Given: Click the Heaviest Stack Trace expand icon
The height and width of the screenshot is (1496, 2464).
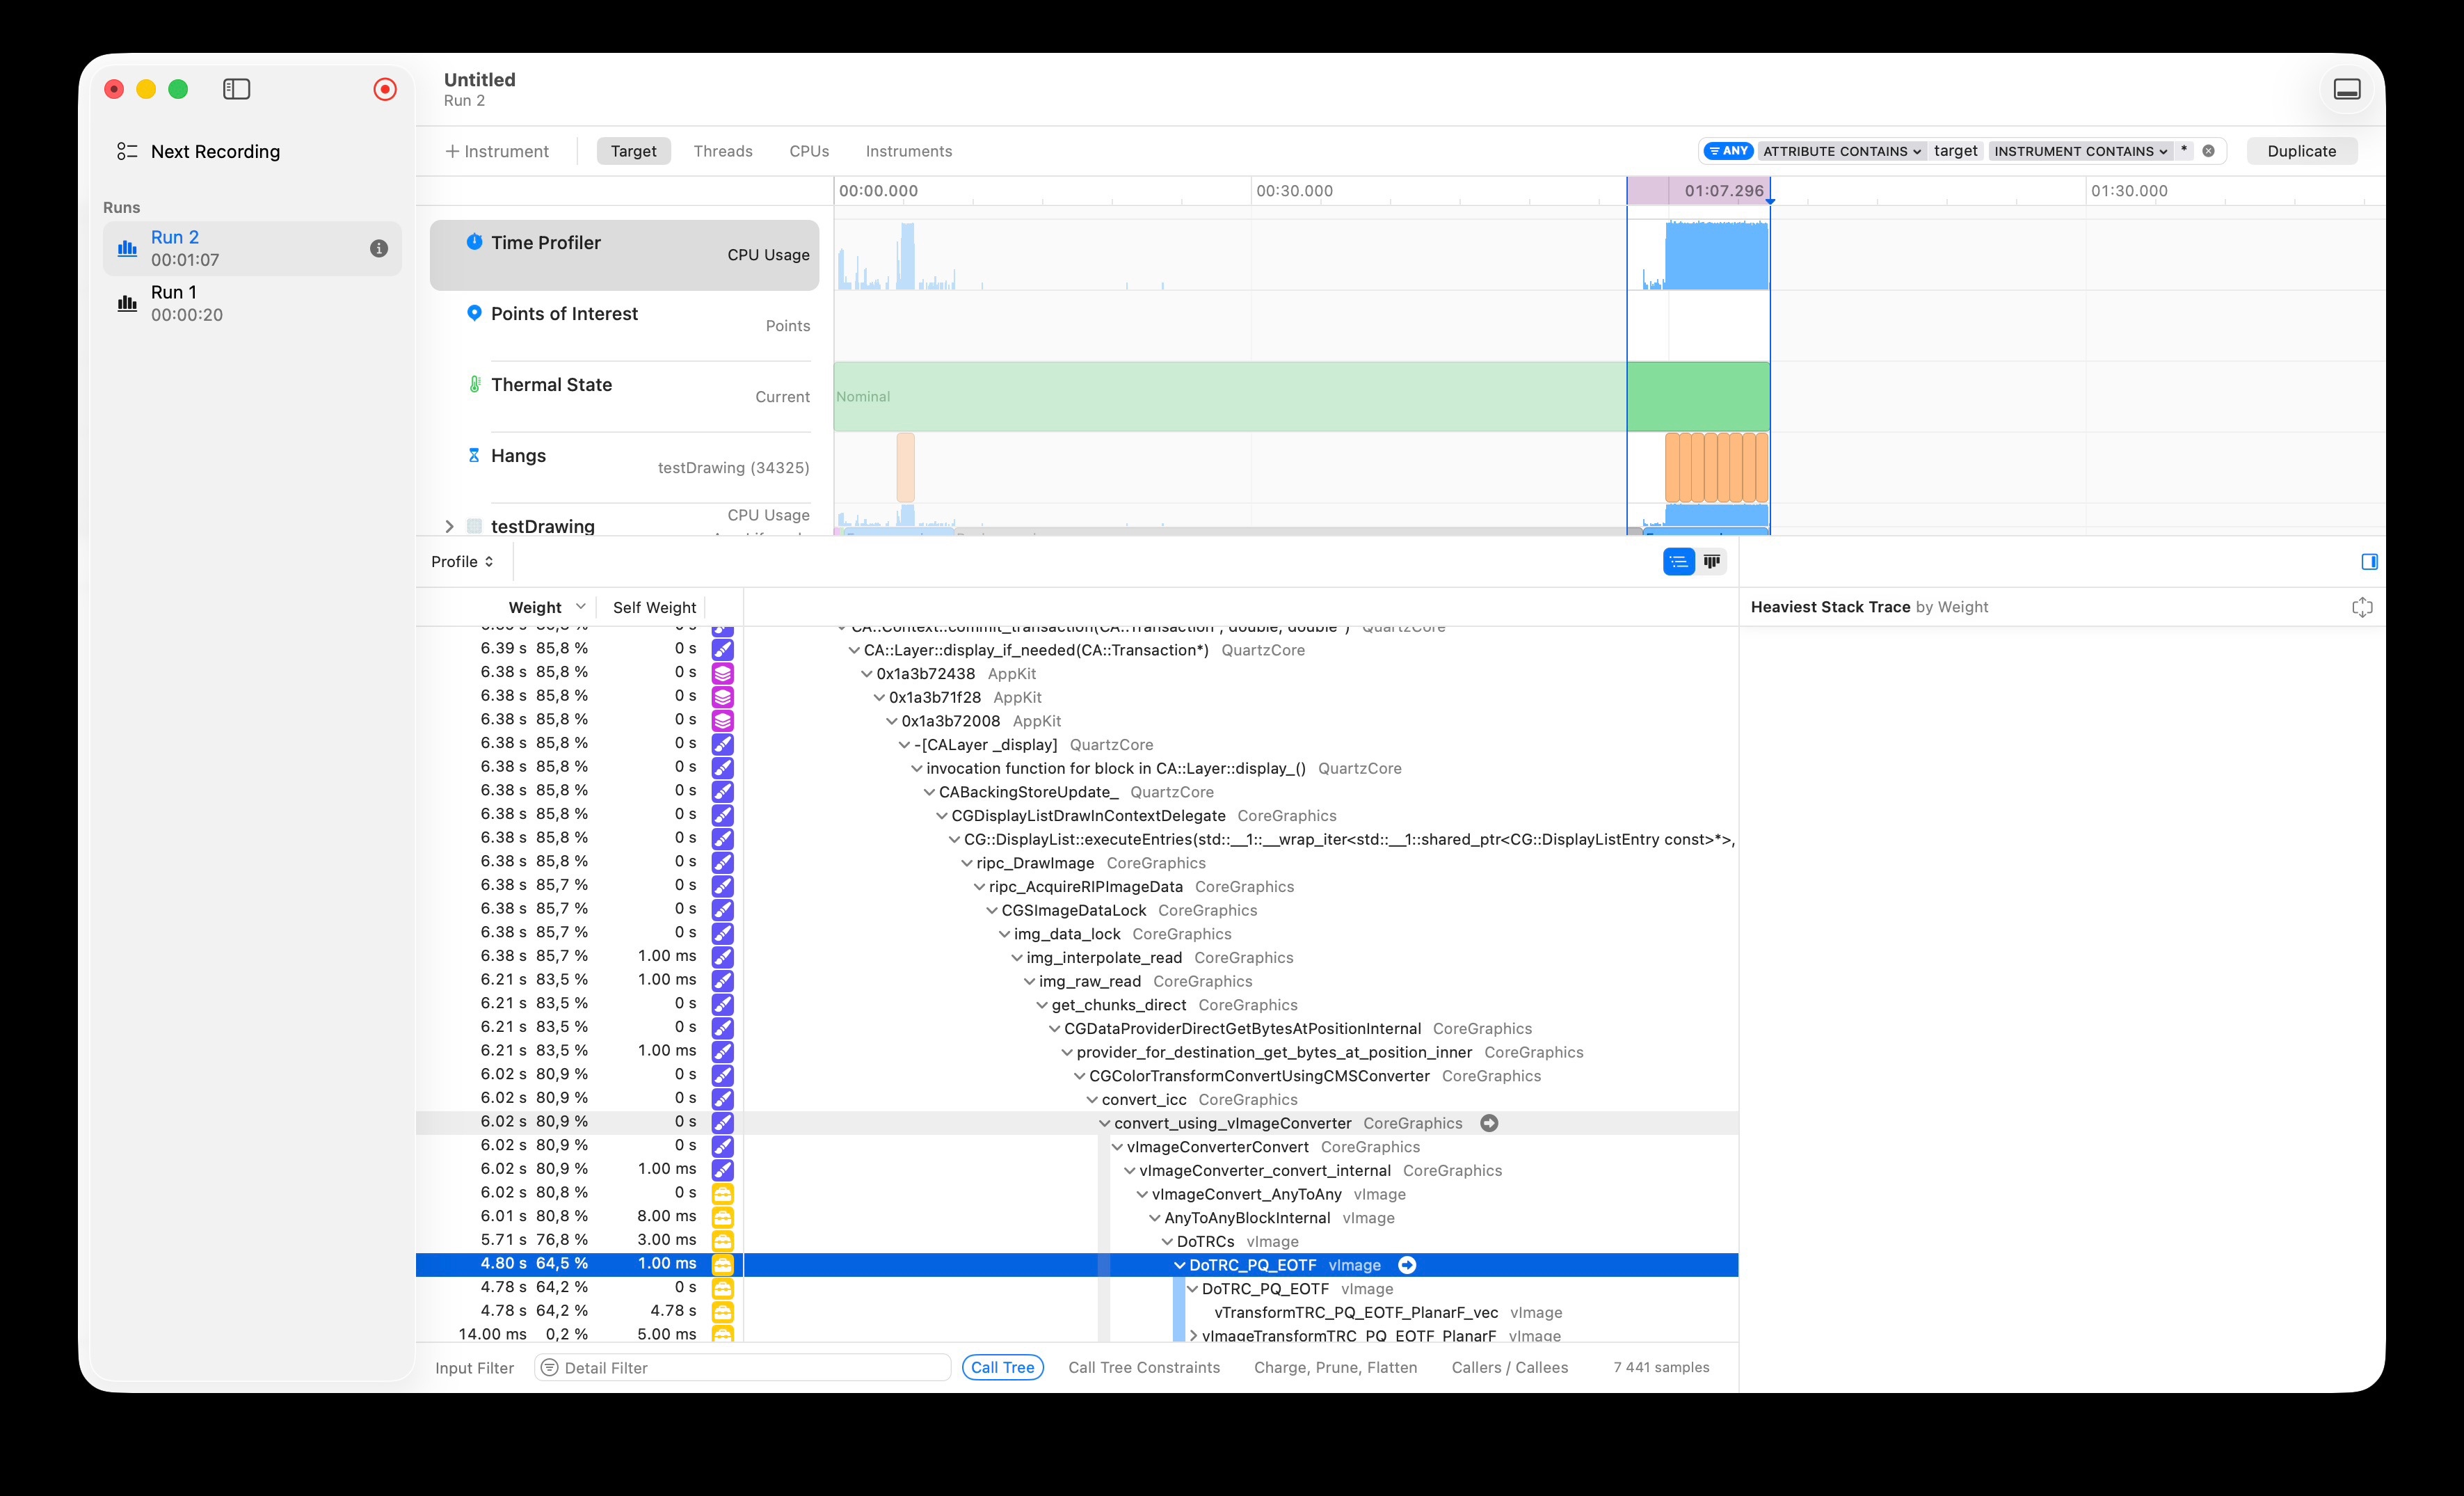Looking at the screenshot, I should tap(2362, 607).
